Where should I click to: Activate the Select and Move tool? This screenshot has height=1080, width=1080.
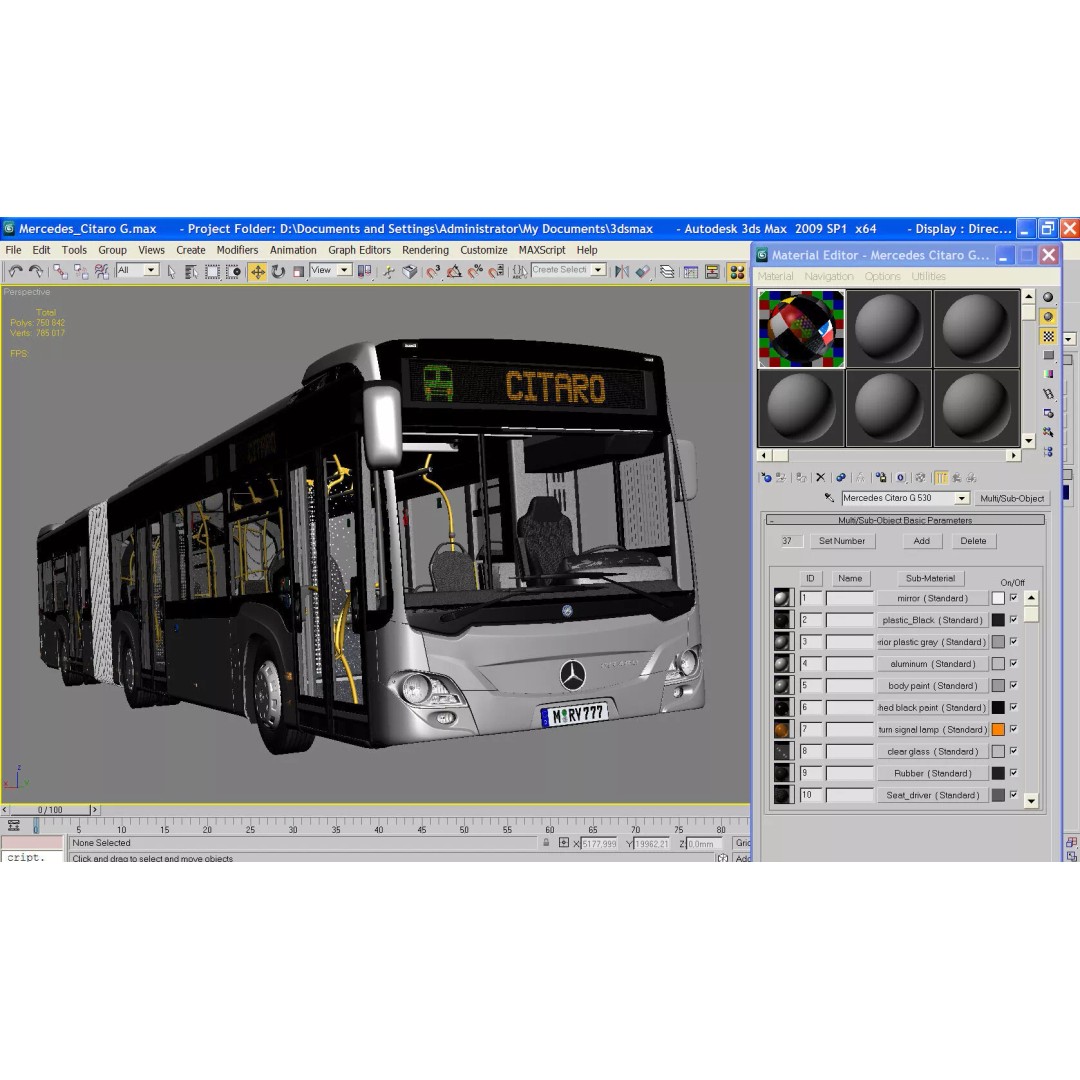pos(258,271)
